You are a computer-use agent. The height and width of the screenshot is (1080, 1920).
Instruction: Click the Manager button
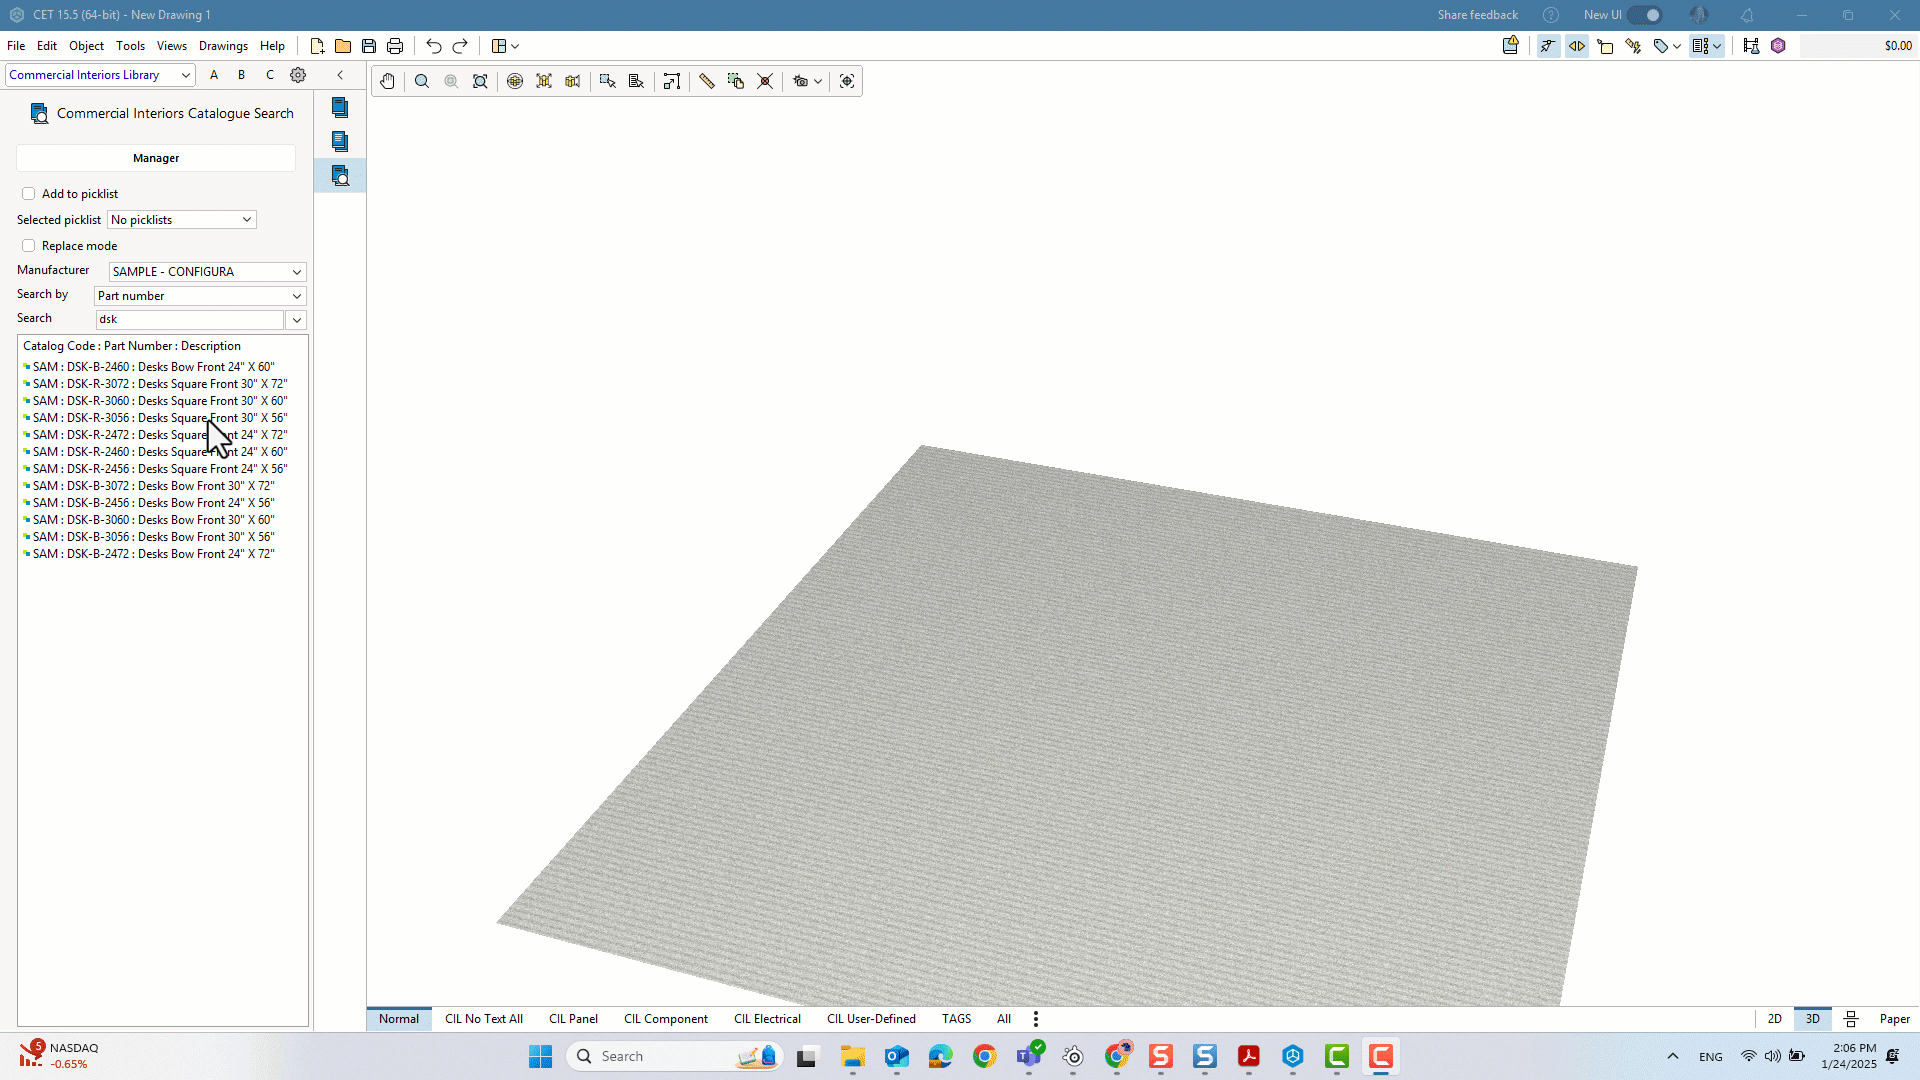pyautogui.click(x=156, y=158)
